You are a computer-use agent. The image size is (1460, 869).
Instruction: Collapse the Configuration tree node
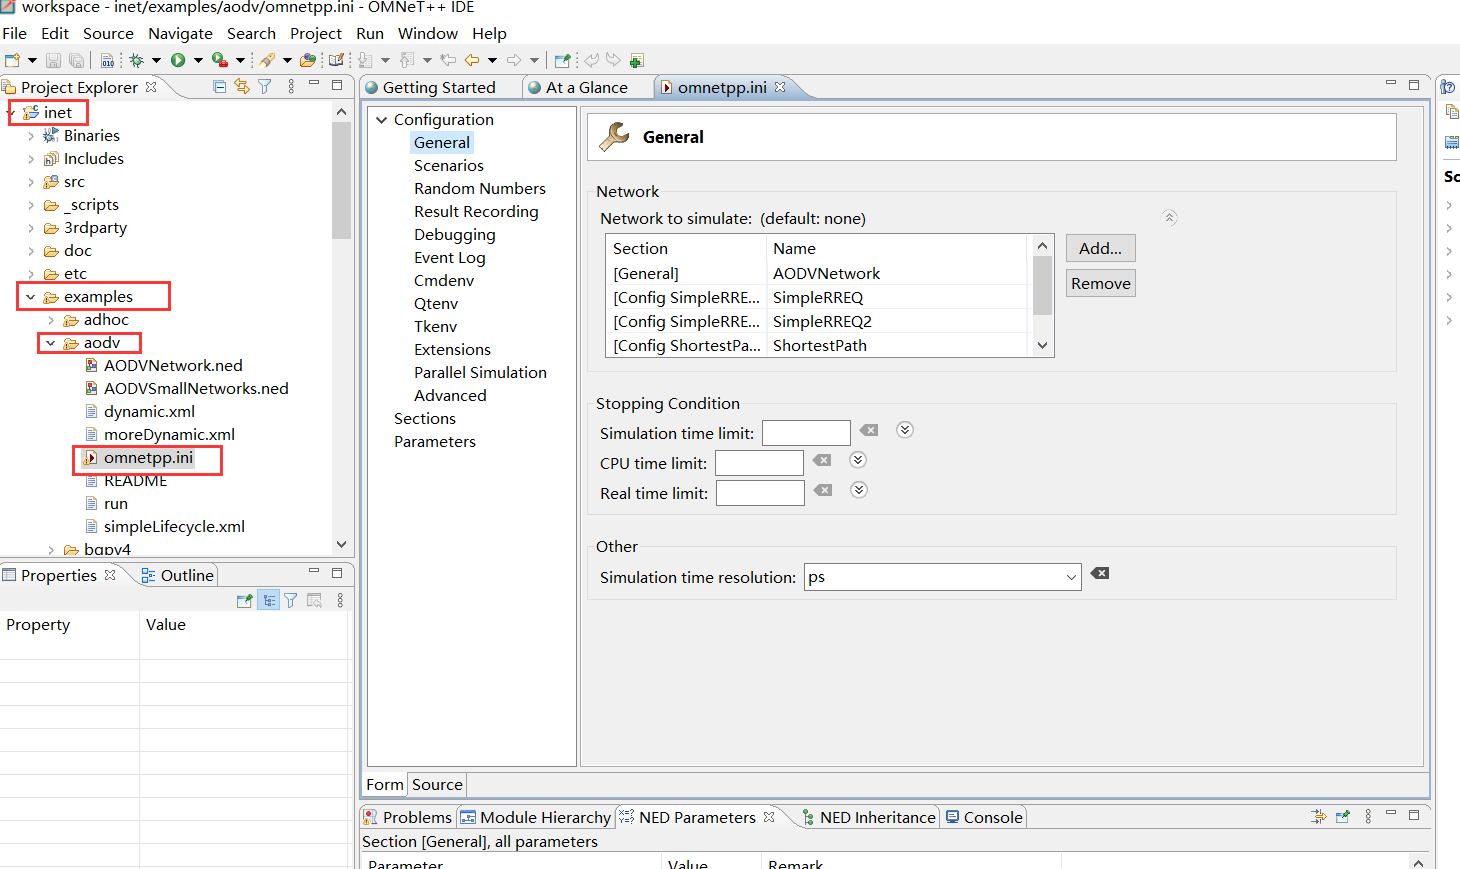tap(381, 120)
